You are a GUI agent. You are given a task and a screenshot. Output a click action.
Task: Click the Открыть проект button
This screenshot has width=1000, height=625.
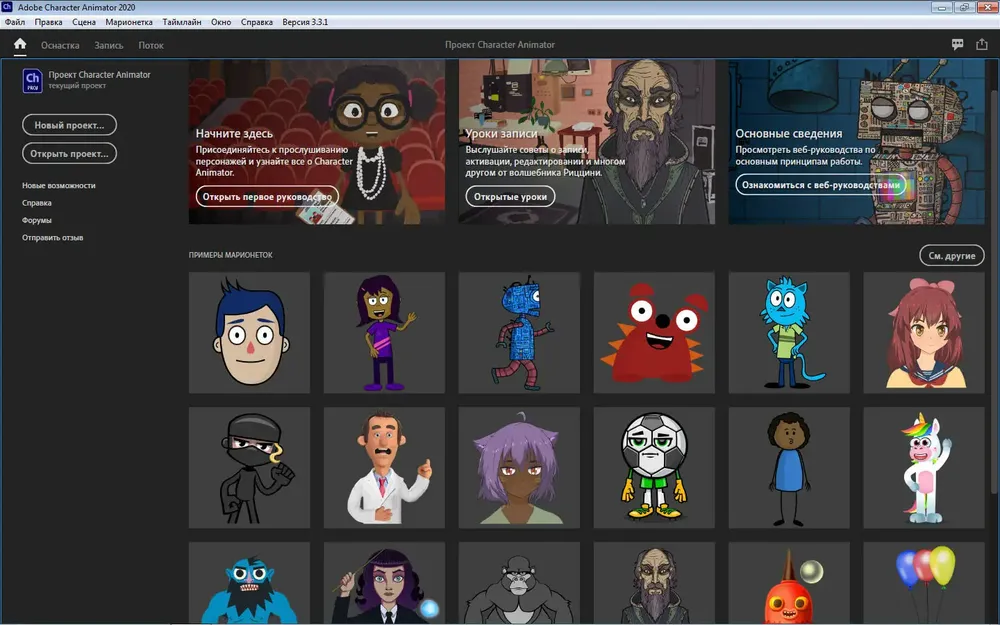[x=70, y=154]
